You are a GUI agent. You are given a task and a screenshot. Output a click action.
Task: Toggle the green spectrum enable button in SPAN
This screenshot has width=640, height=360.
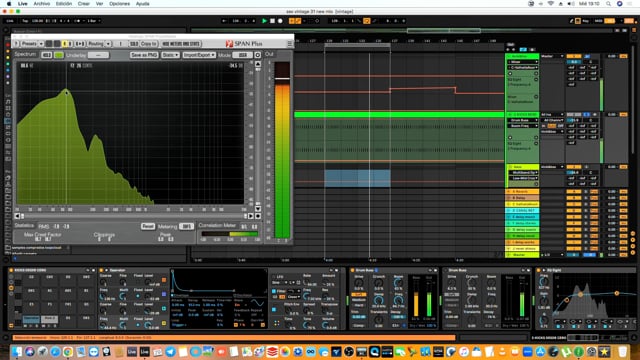(x=59, y=55)
